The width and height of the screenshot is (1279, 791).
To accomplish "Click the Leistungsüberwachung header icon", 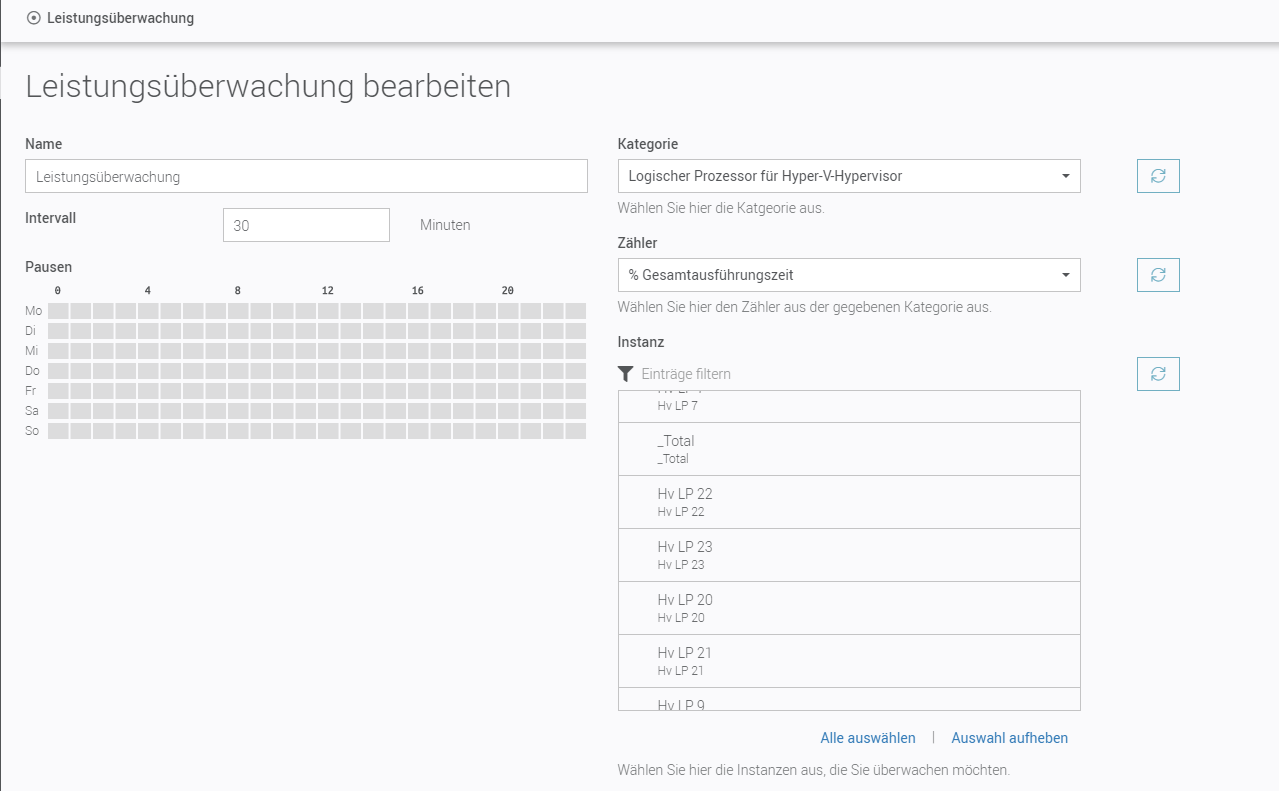I will coord(34,18).
